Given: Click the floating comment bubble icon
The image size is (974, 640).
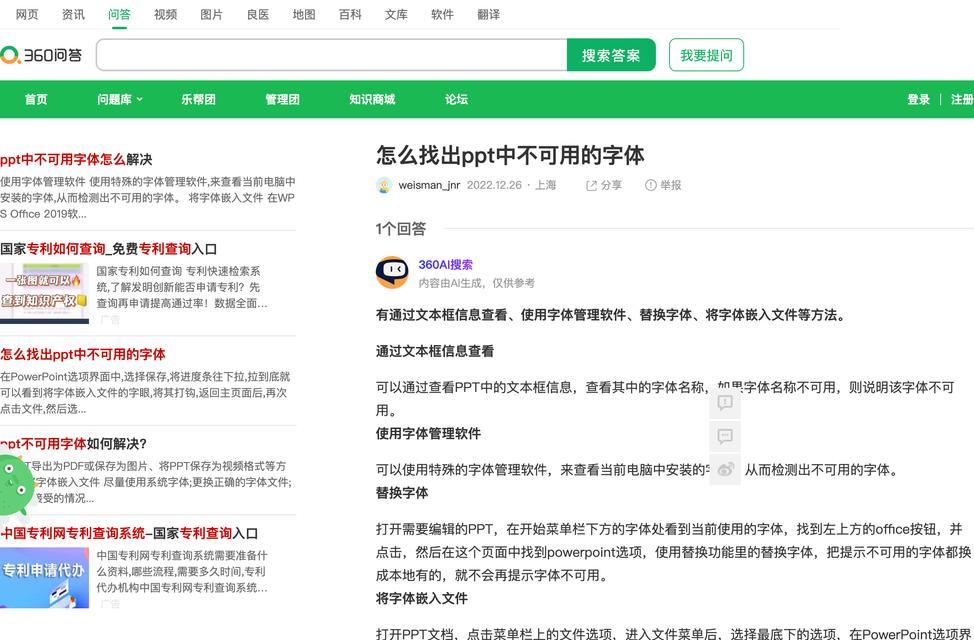Looking at the screenshot, I should pos(725,436).
